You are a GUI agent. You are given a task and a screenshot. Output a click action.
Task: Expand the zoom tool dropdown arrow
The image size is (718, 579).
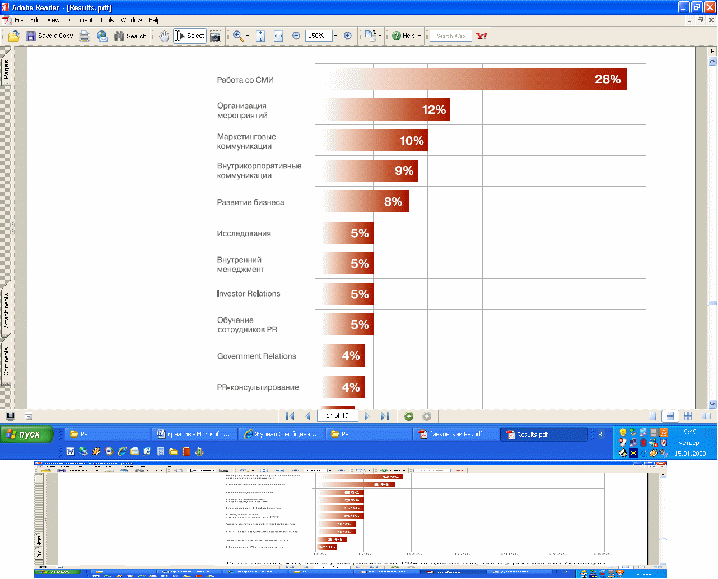(x=248, y=36)
